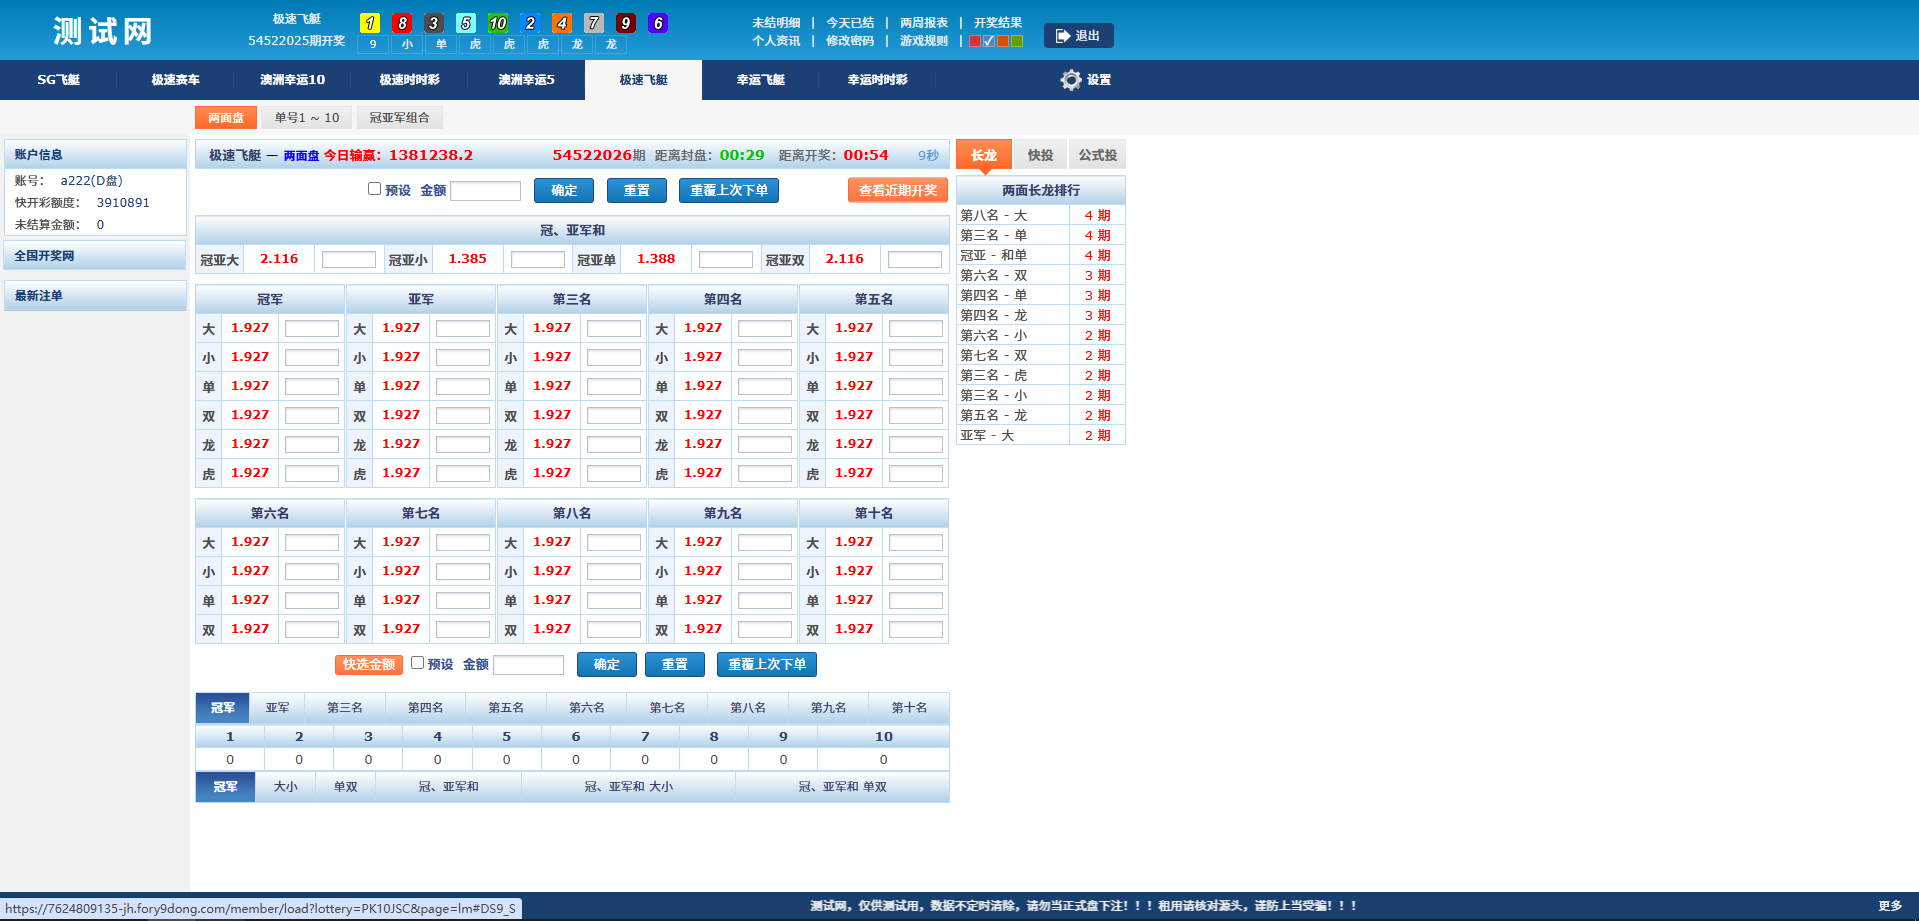Click the purple number 6 ball
The image size is (1919, 921).
tap(657, 23)
